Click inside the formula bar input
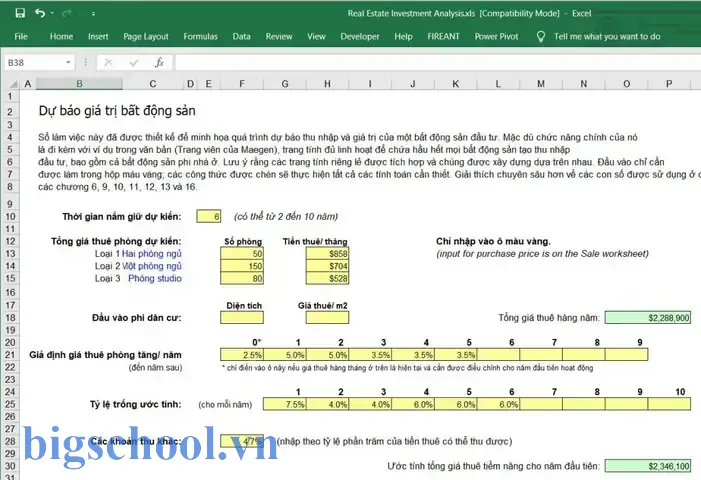Image resolution: width=701 pixels, height=480 pixels. (437, 63)
